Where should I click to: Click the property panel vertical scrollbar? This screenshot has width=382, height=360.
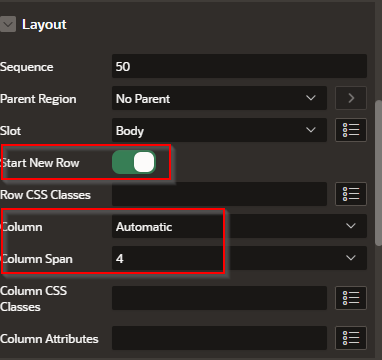click(378, 173)
